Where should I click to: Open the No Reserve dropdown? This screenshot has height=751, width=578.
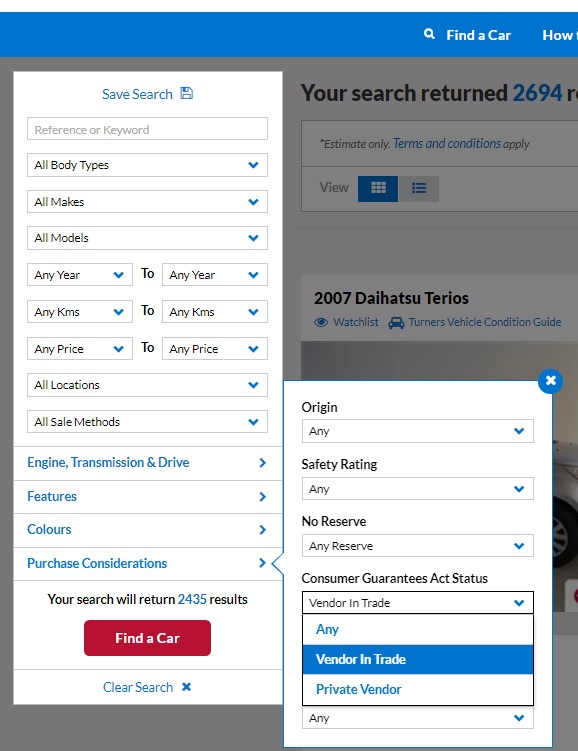[x=418, y=546]
